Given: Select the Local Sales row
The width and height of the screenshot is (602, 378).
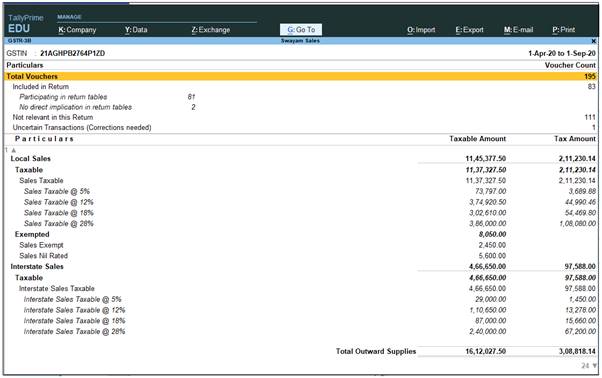Looking at the screenshot, I should pos(301,158).
